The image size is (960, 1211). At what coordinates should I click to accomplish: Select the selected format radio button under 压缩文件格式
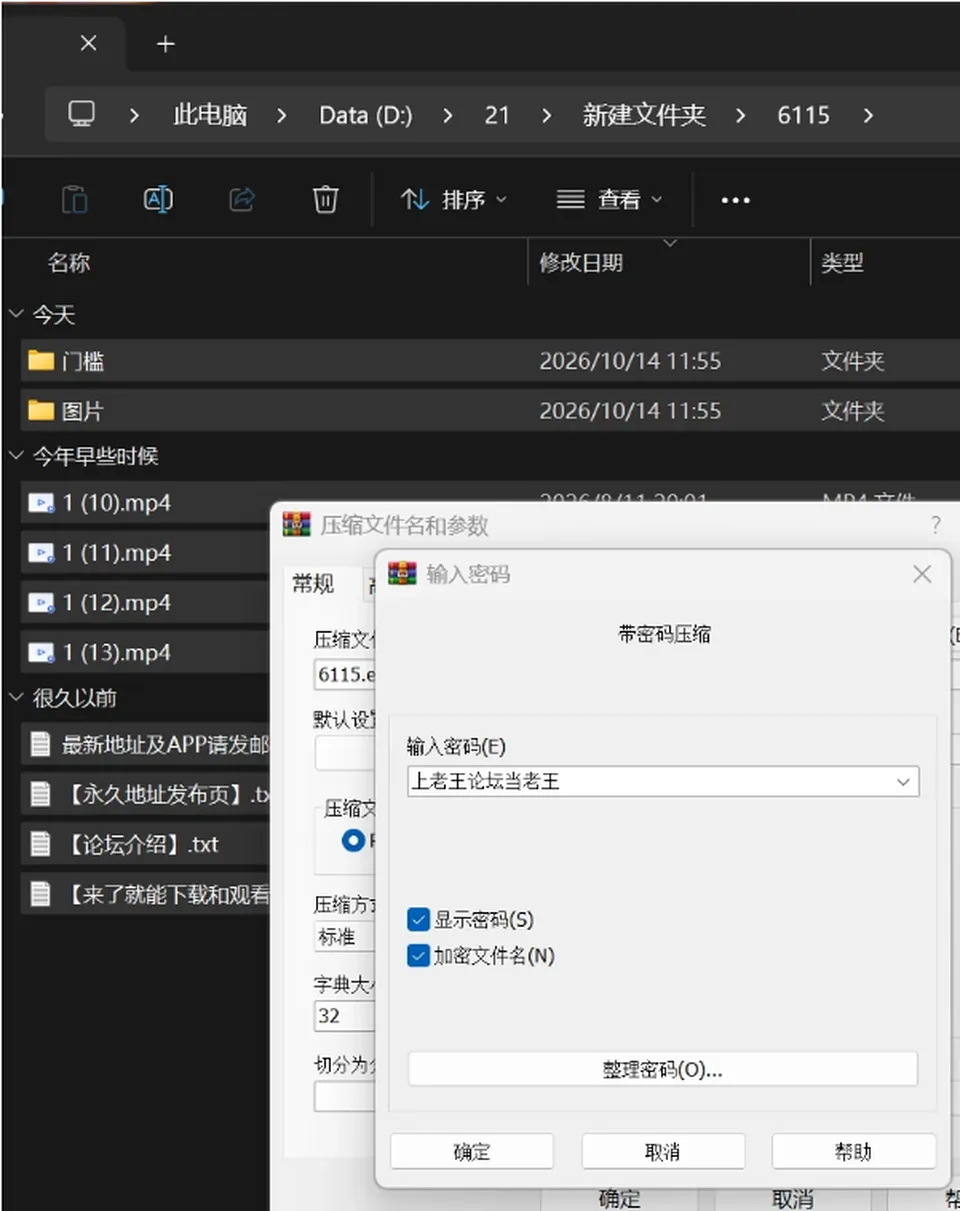tap(353, 840)
